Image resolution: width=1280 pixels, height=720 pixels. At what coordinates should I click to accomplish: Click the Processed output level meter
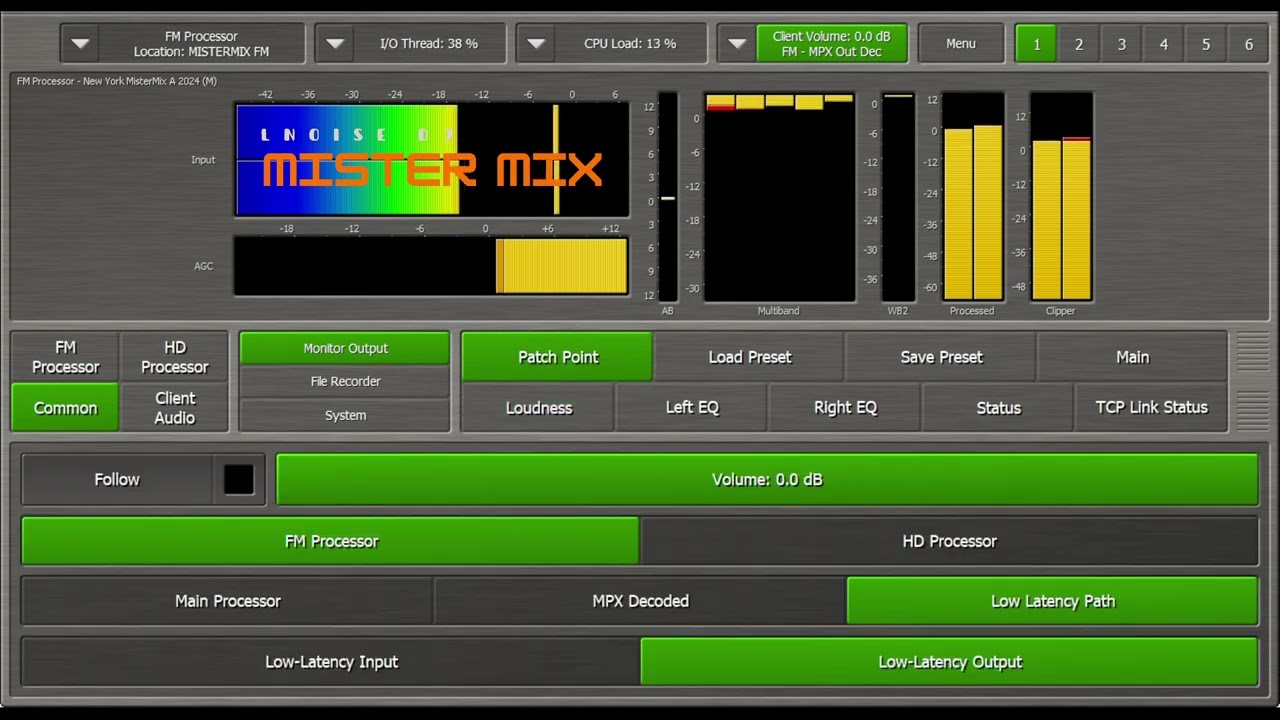pyautogui.click(x=973, y=197)
